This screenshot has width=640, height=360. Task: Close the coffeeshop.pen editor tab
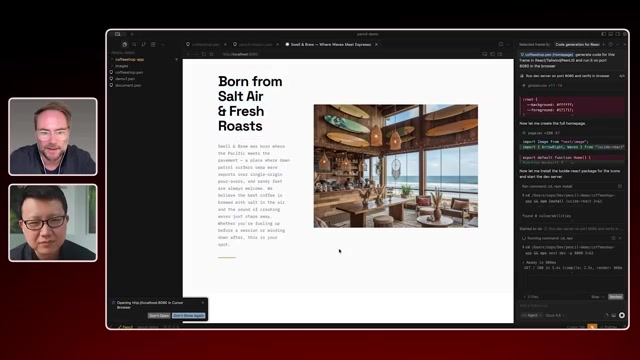point(225,44)
